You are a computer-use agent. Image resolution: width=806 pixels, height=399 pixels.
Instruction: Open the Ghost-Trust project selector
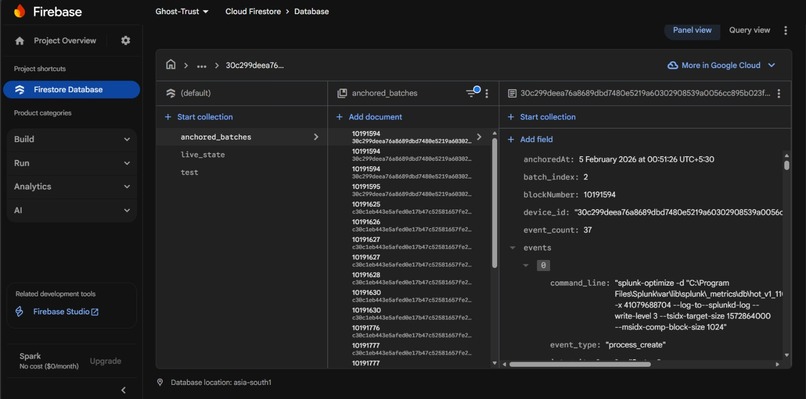182,11
